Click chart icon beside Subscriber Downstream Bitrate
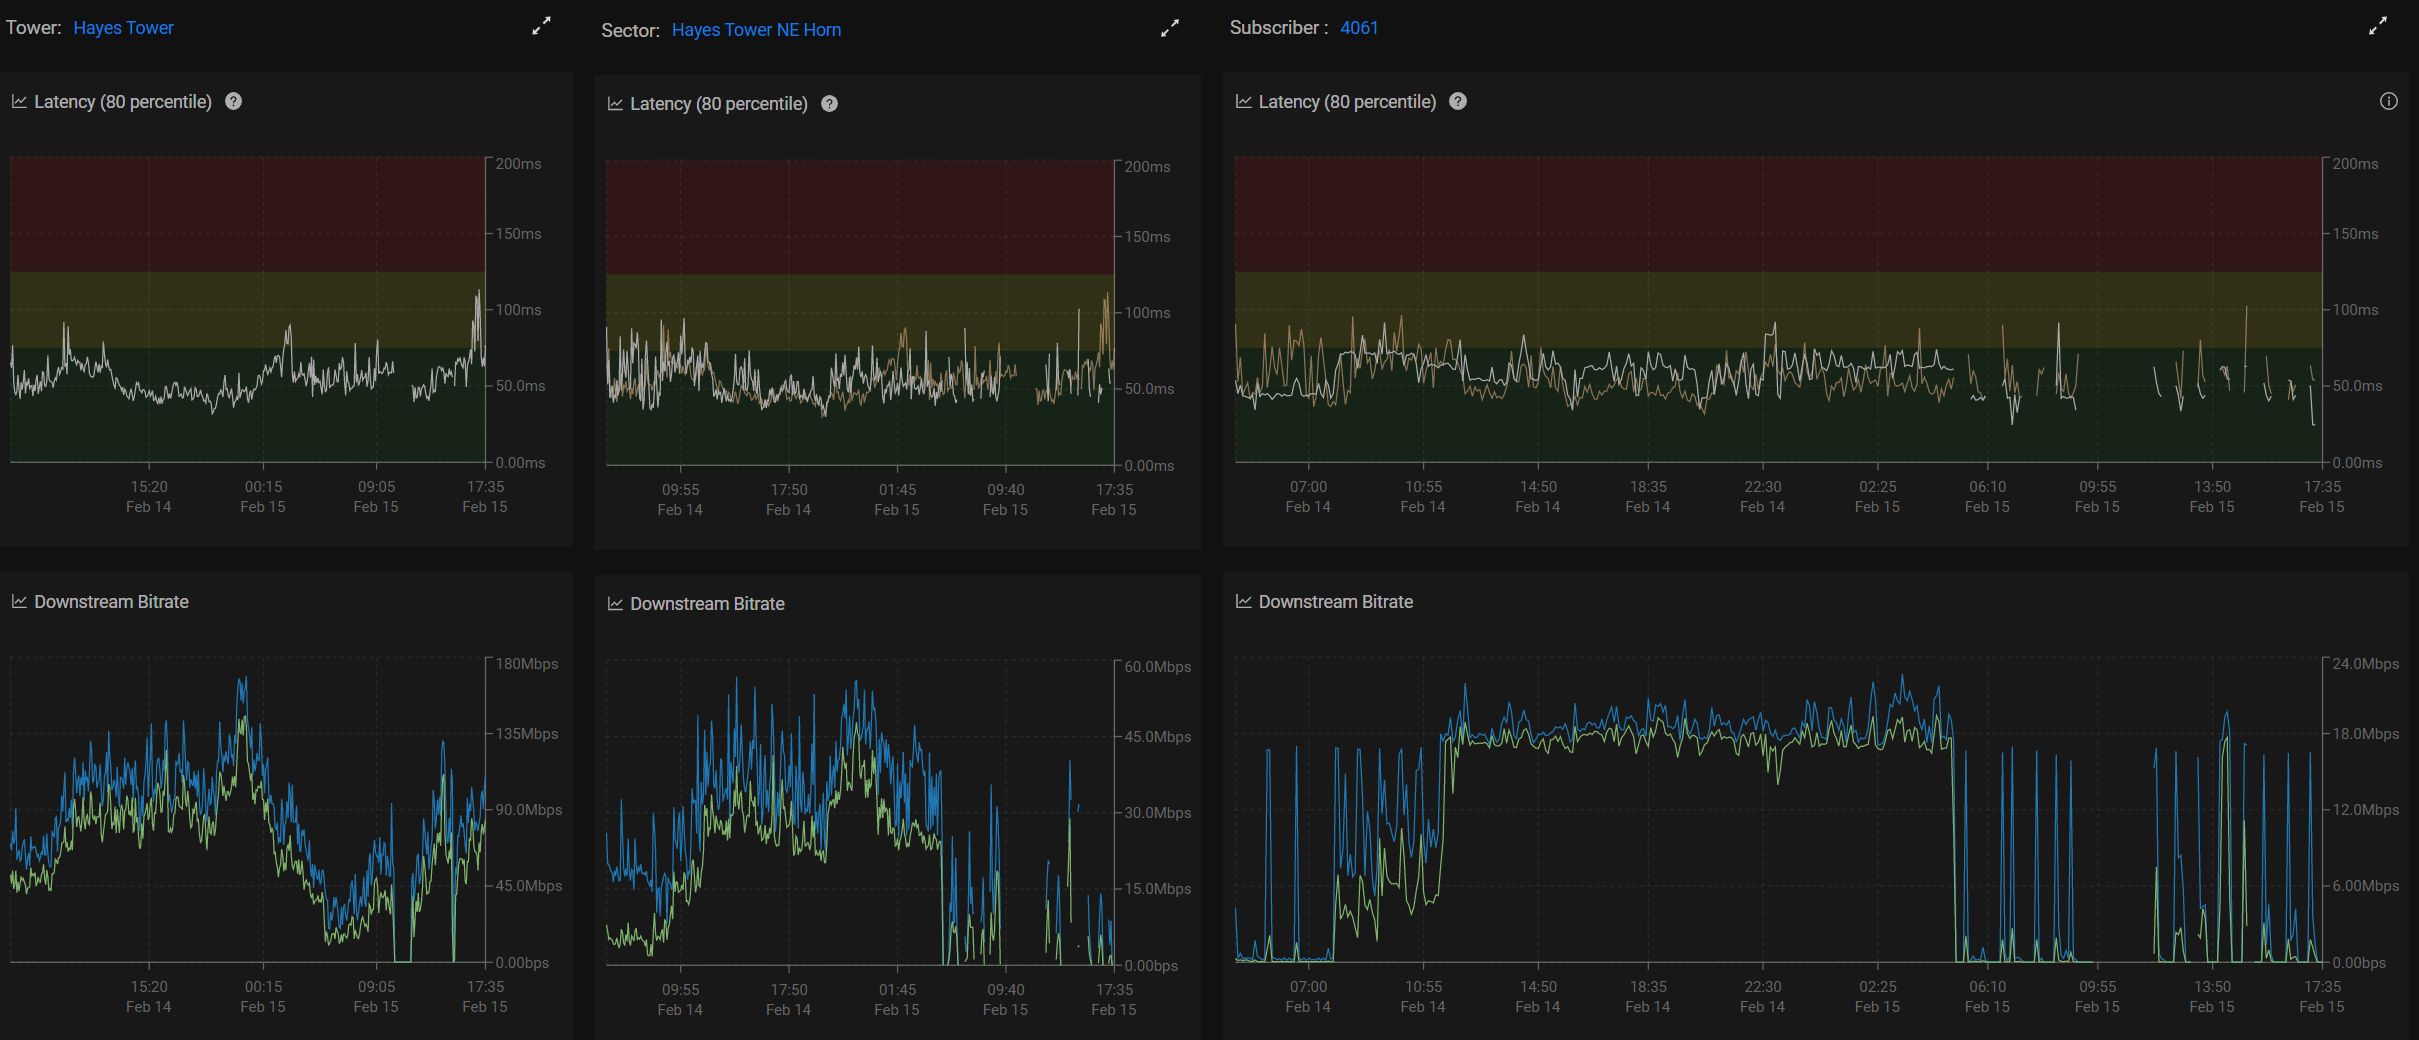 pyautogui.click(x=1243, y=601)
